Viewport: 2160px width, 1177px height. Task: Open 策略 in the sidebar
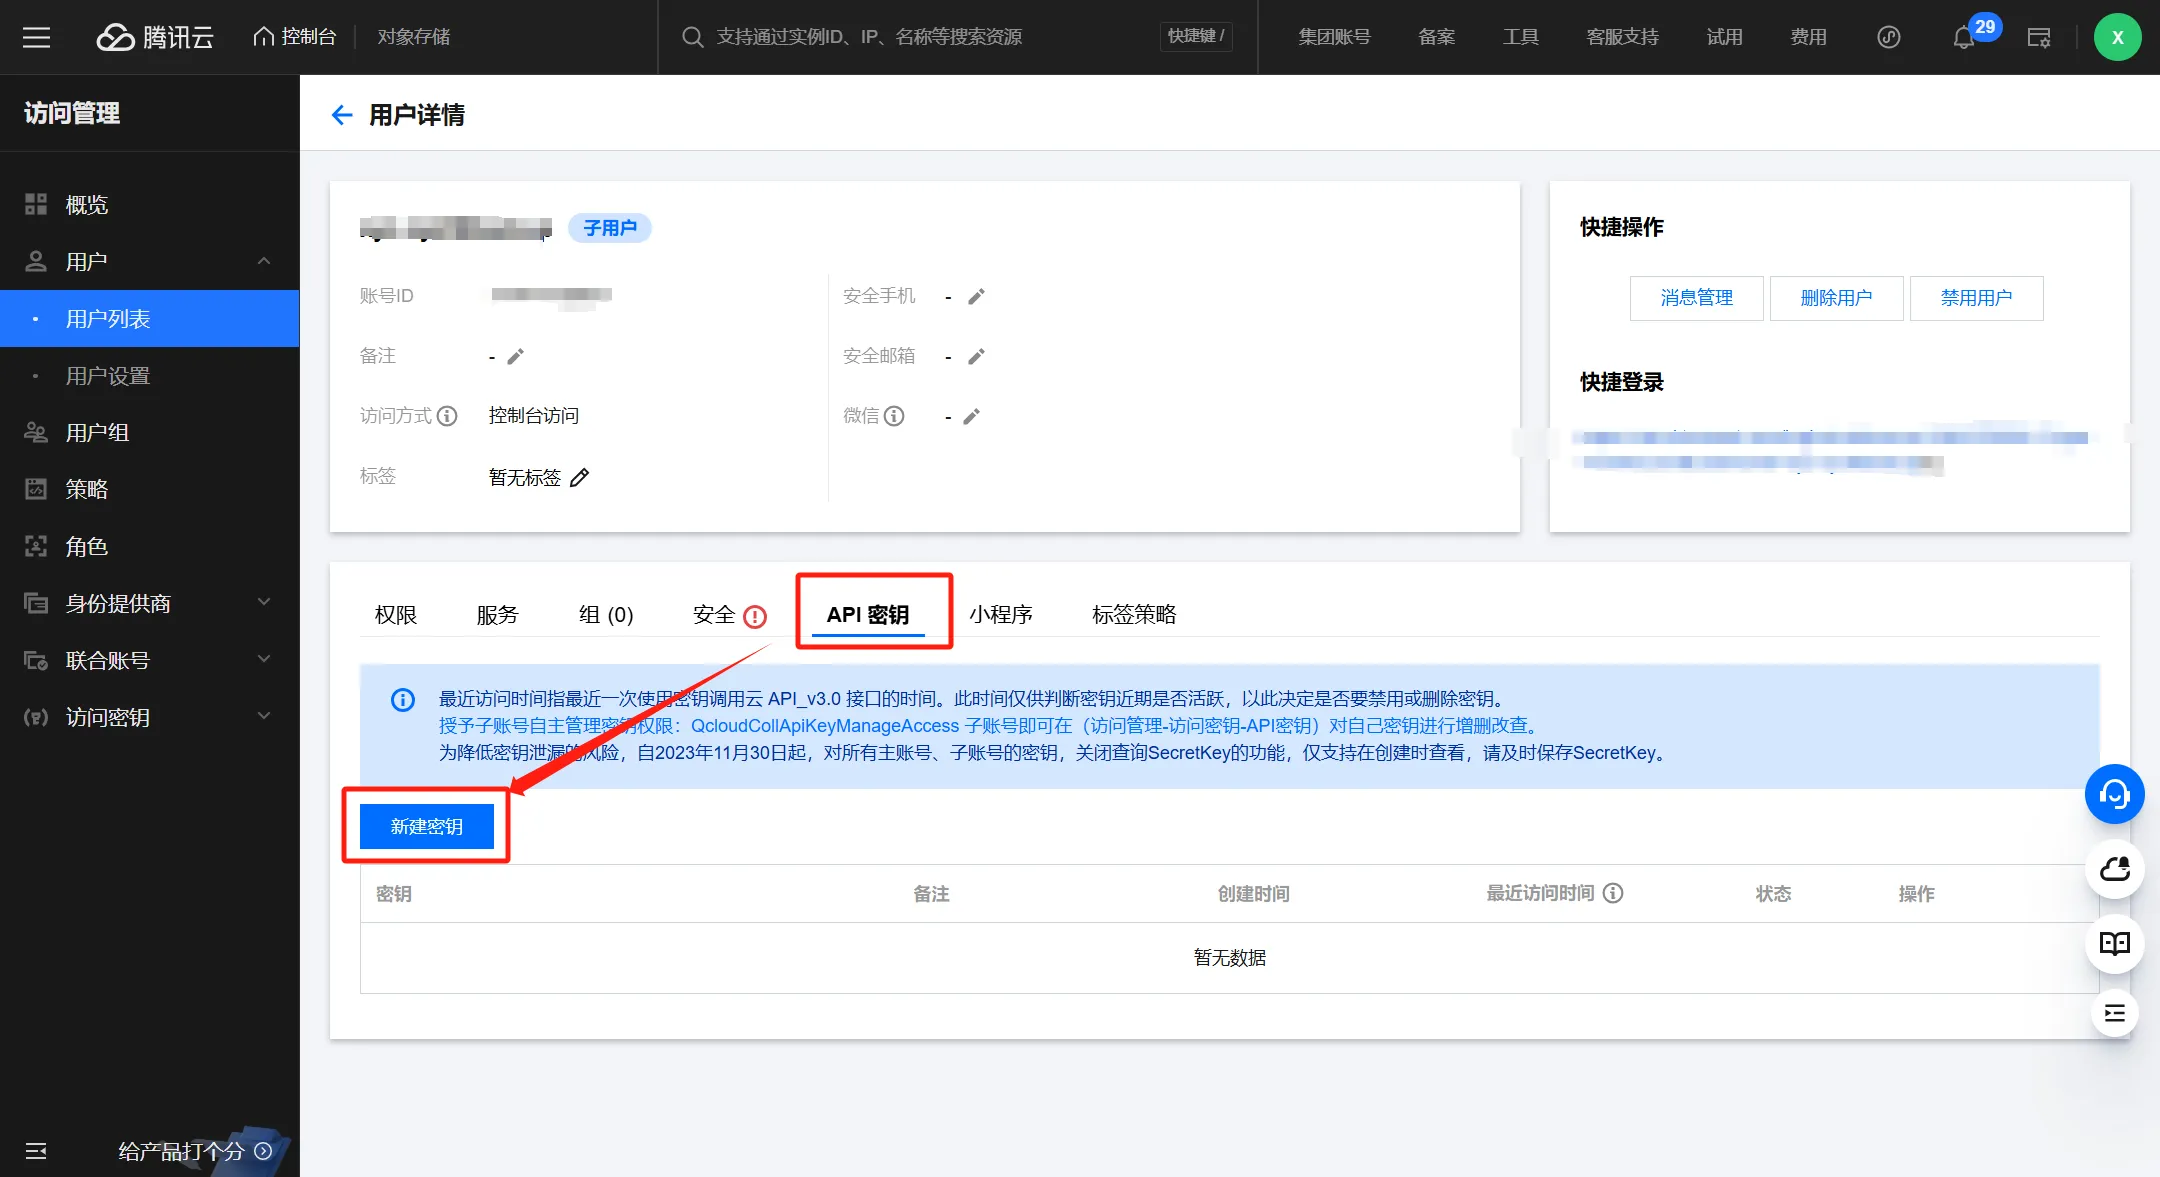(x=150, y=490)
